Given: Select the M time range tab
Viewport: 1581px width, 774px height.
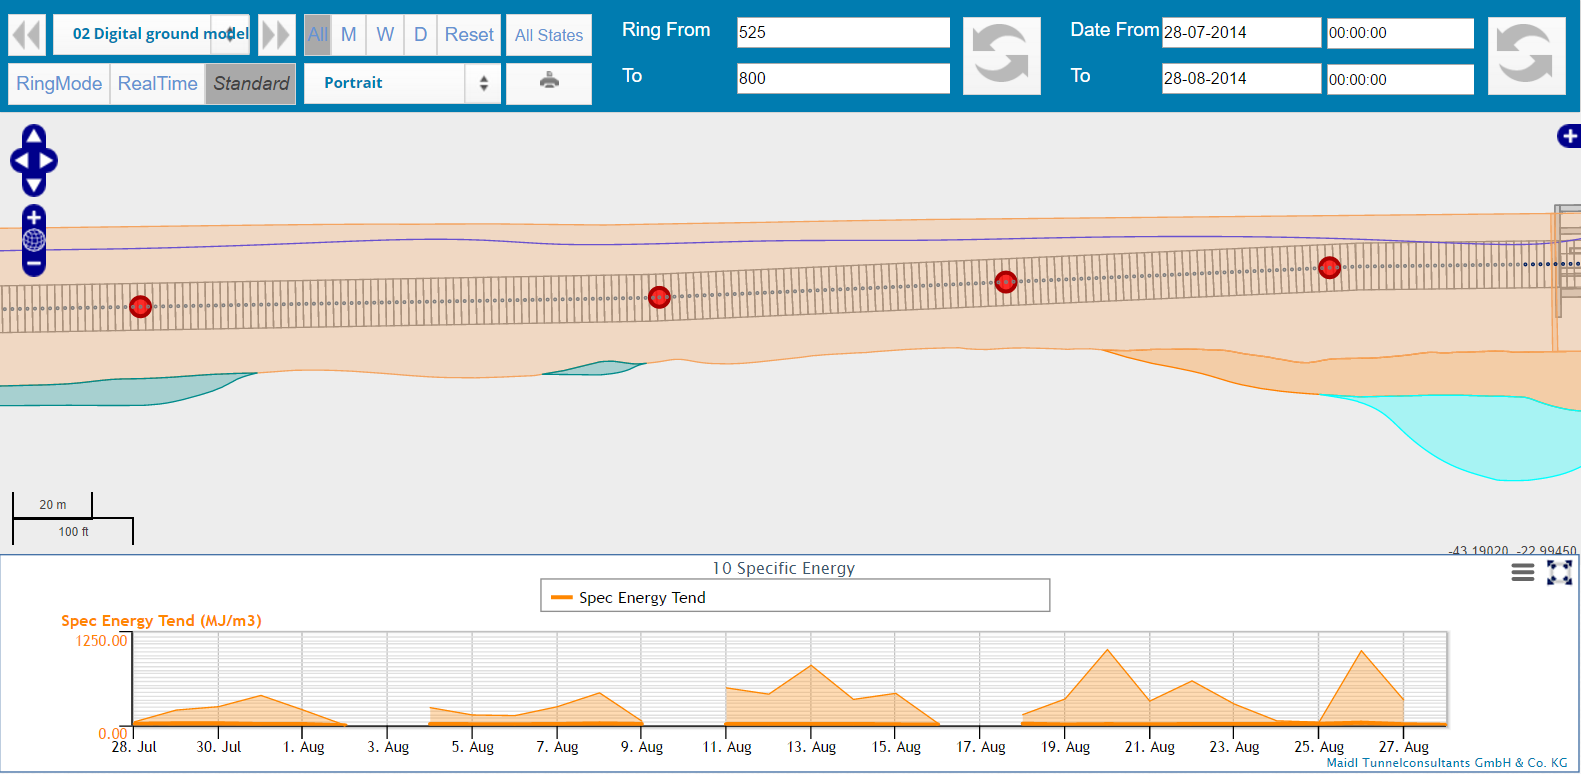Looking at the screenshot, I should click(x=348, y=35).
